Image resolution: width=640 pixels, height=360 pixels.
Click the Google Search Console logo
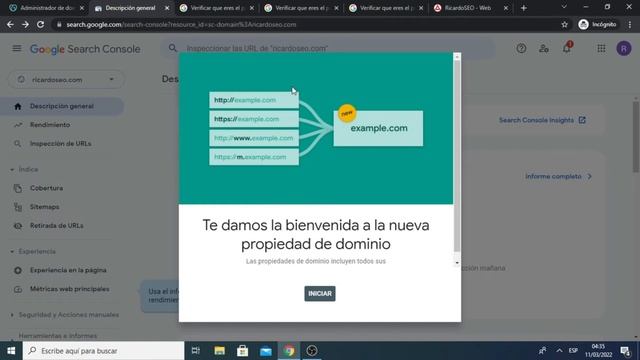point(85,49)
